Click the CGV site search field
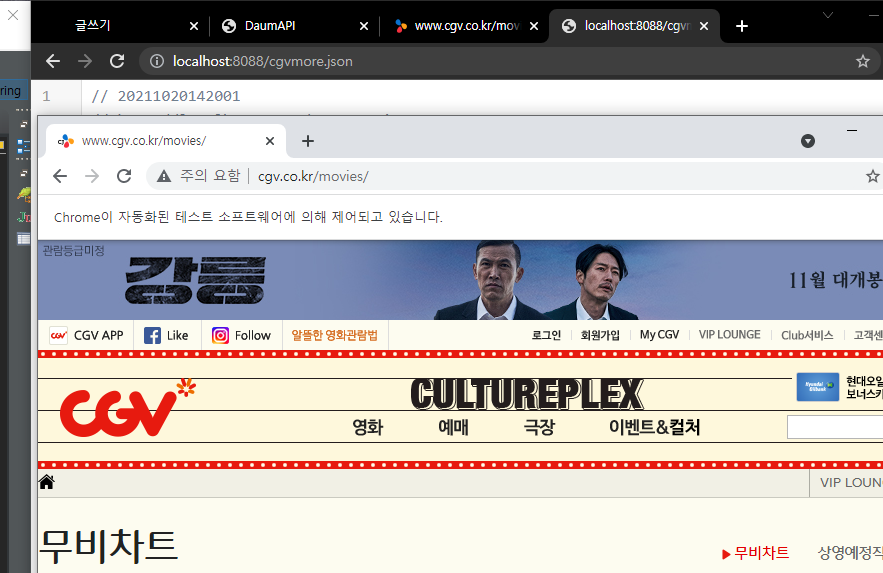The width and height of the screenshot is (883, 573). (835, 427)
